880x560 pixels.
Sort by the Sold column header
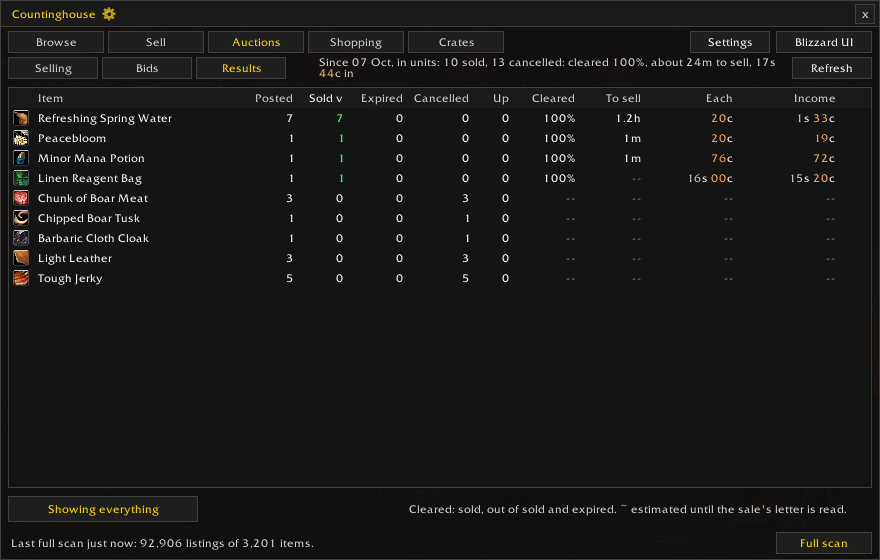[326, 98]
